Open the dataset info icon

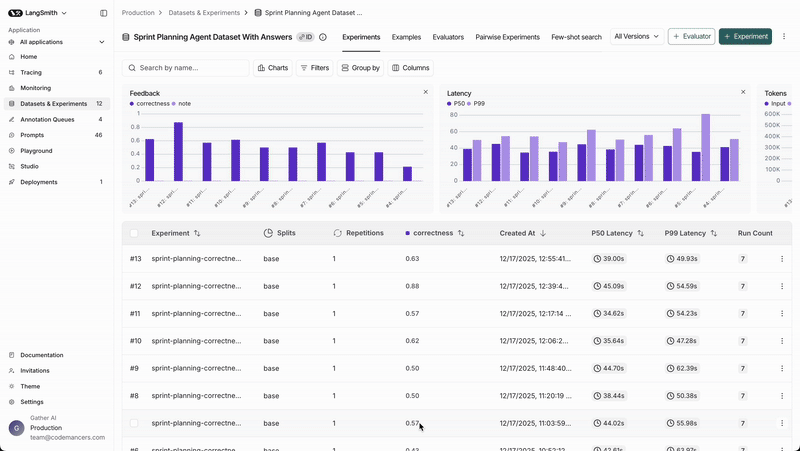click(323, 37)
